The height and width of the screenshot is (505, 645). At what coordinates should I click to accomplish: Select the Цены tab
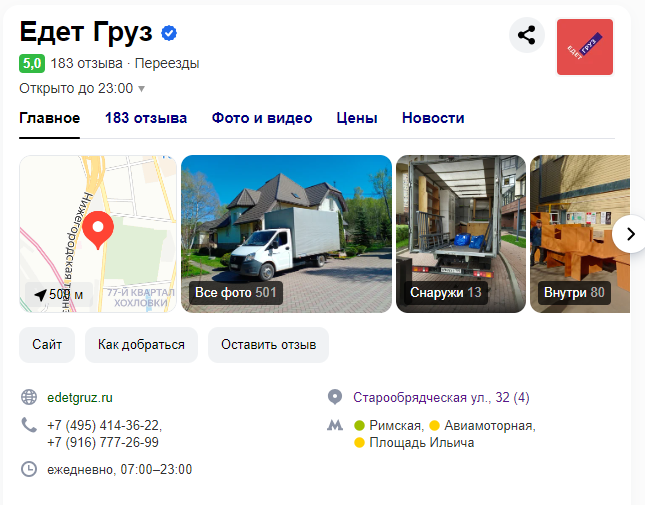357,118
